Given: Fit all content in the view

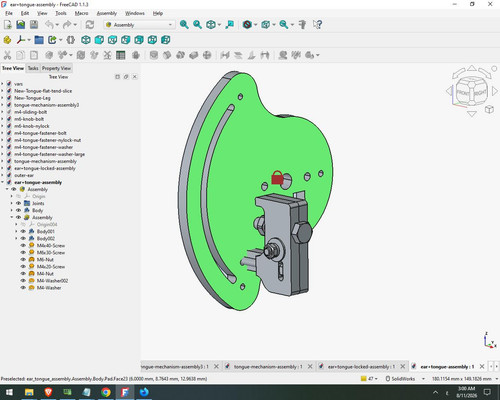Looking at the screenshot, I should [184, 25].
